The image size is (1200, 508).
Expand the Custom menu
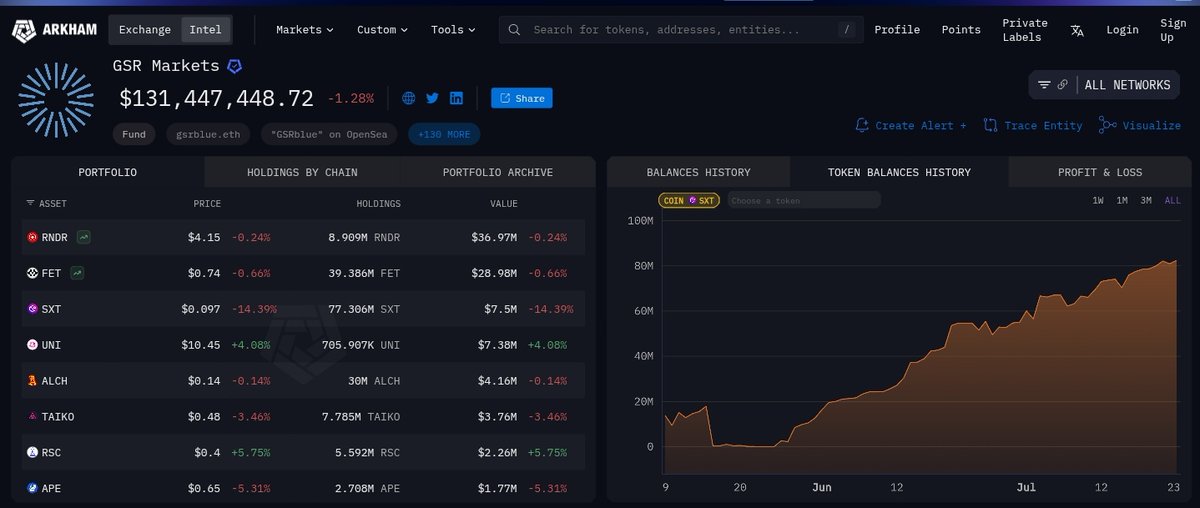(x=382, y=30)
